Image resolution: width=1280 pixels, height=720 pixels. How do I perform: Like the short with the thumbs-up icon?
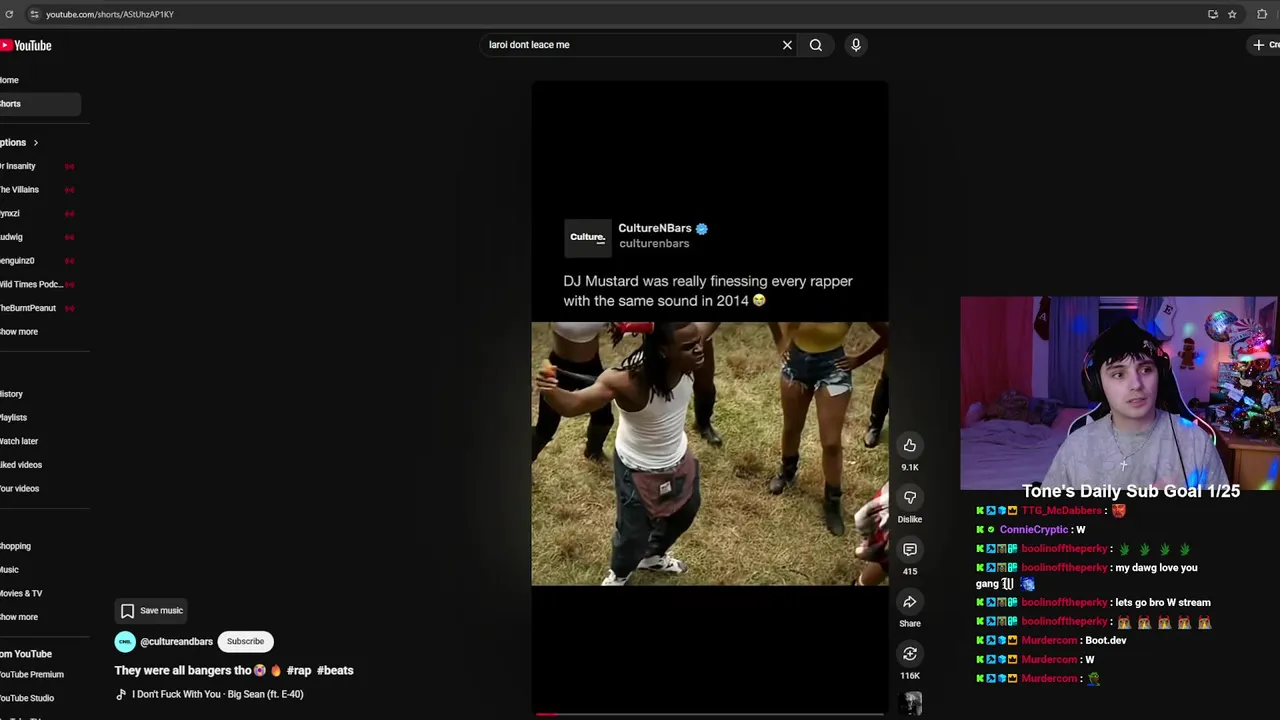[910, 445]
